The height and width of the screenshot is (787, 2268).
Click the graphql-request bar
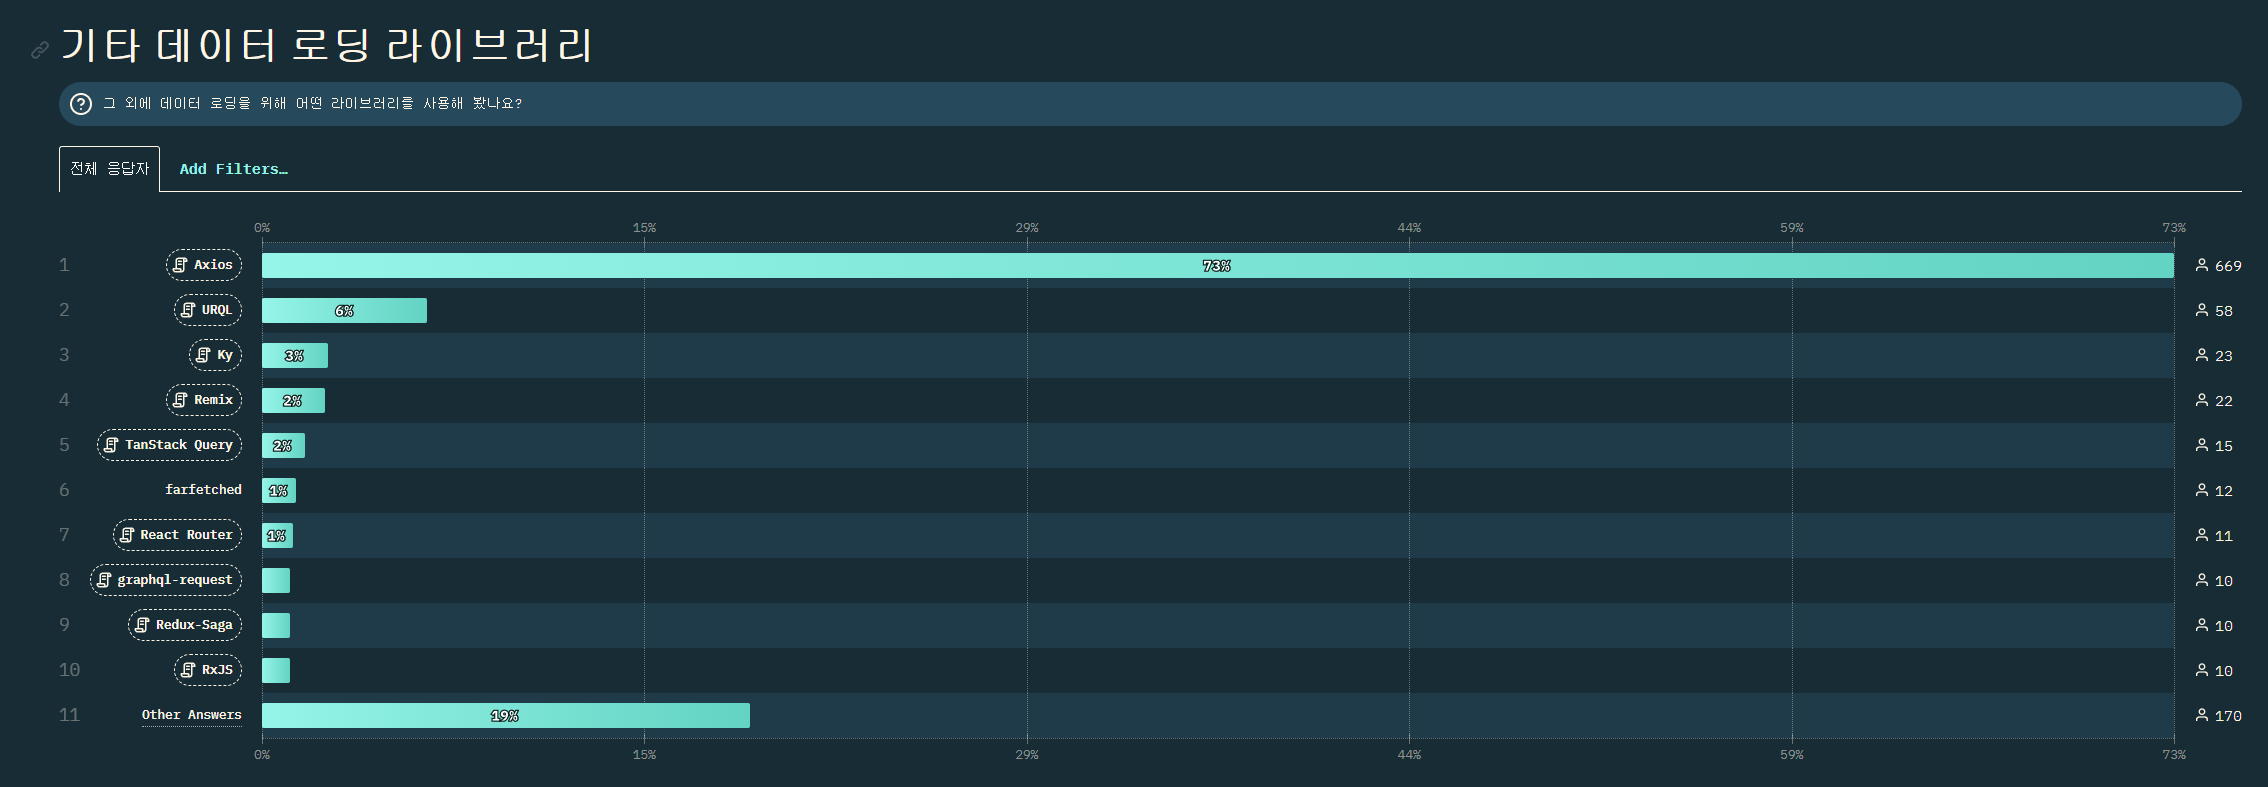coord(276,580)
